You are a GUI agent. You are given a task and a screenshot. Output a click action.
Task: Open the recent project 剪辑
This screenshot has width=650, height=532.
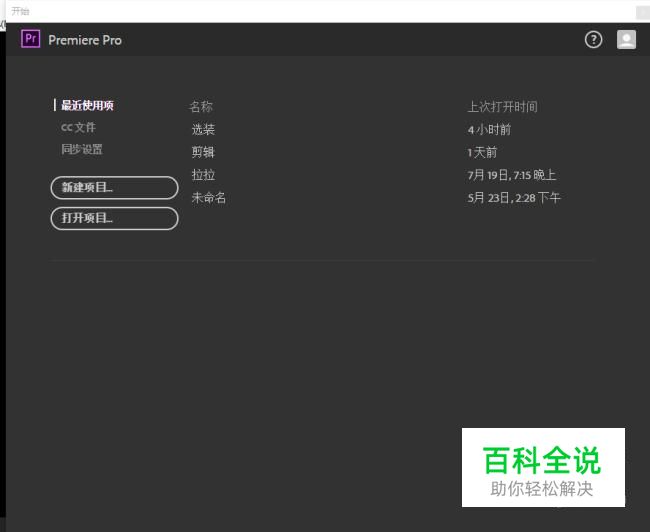click(x=203, y=152)
